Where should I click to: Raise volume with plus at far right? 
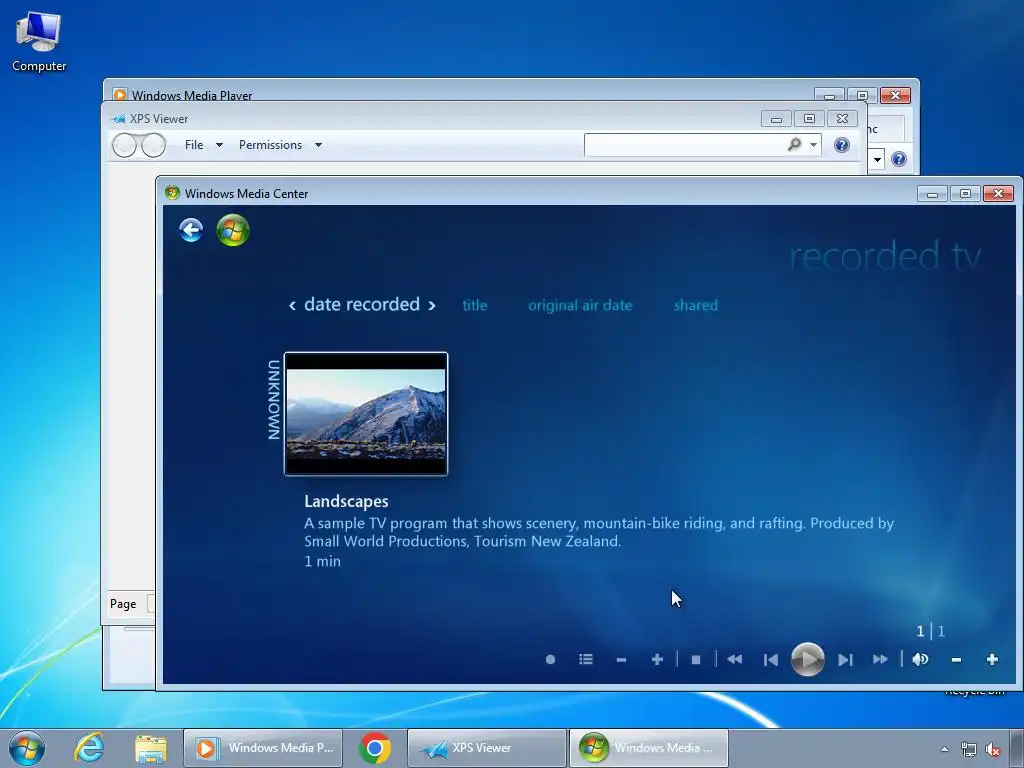(x=992, y=660)
